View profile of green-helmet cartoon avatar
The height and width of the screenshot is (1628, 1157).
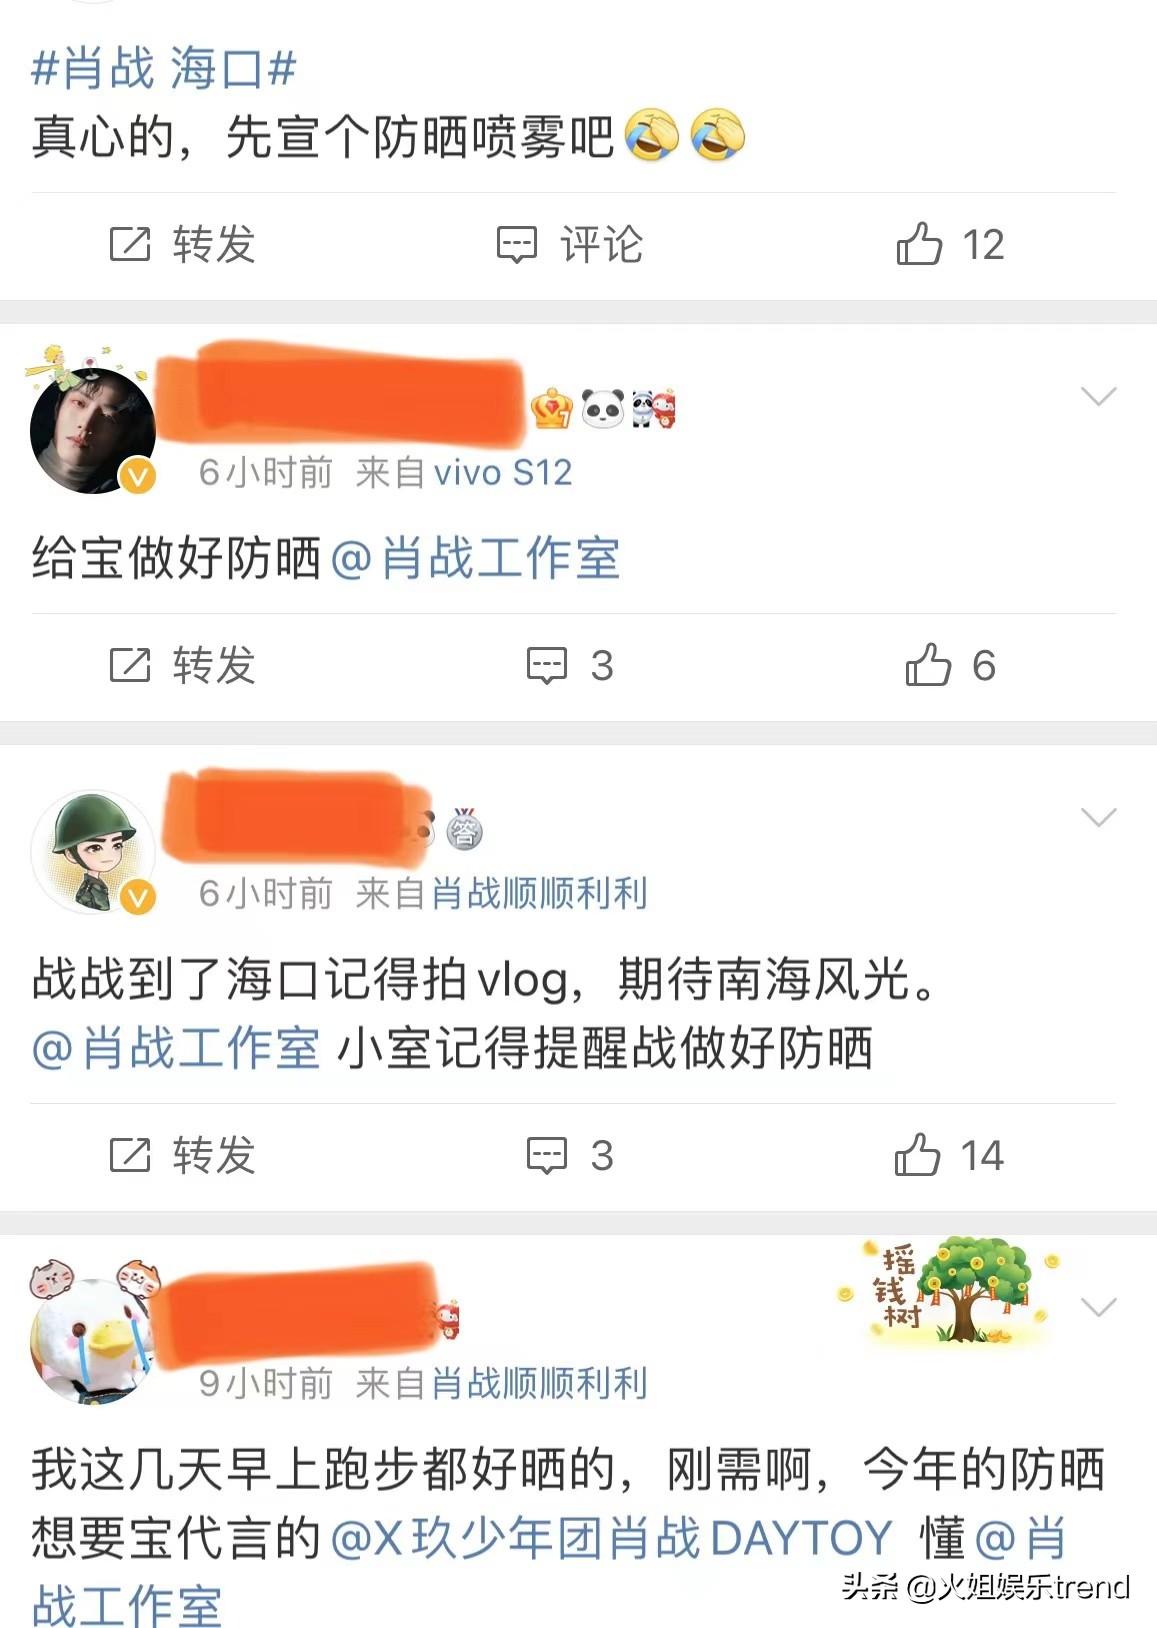click(x=93, y=853)
